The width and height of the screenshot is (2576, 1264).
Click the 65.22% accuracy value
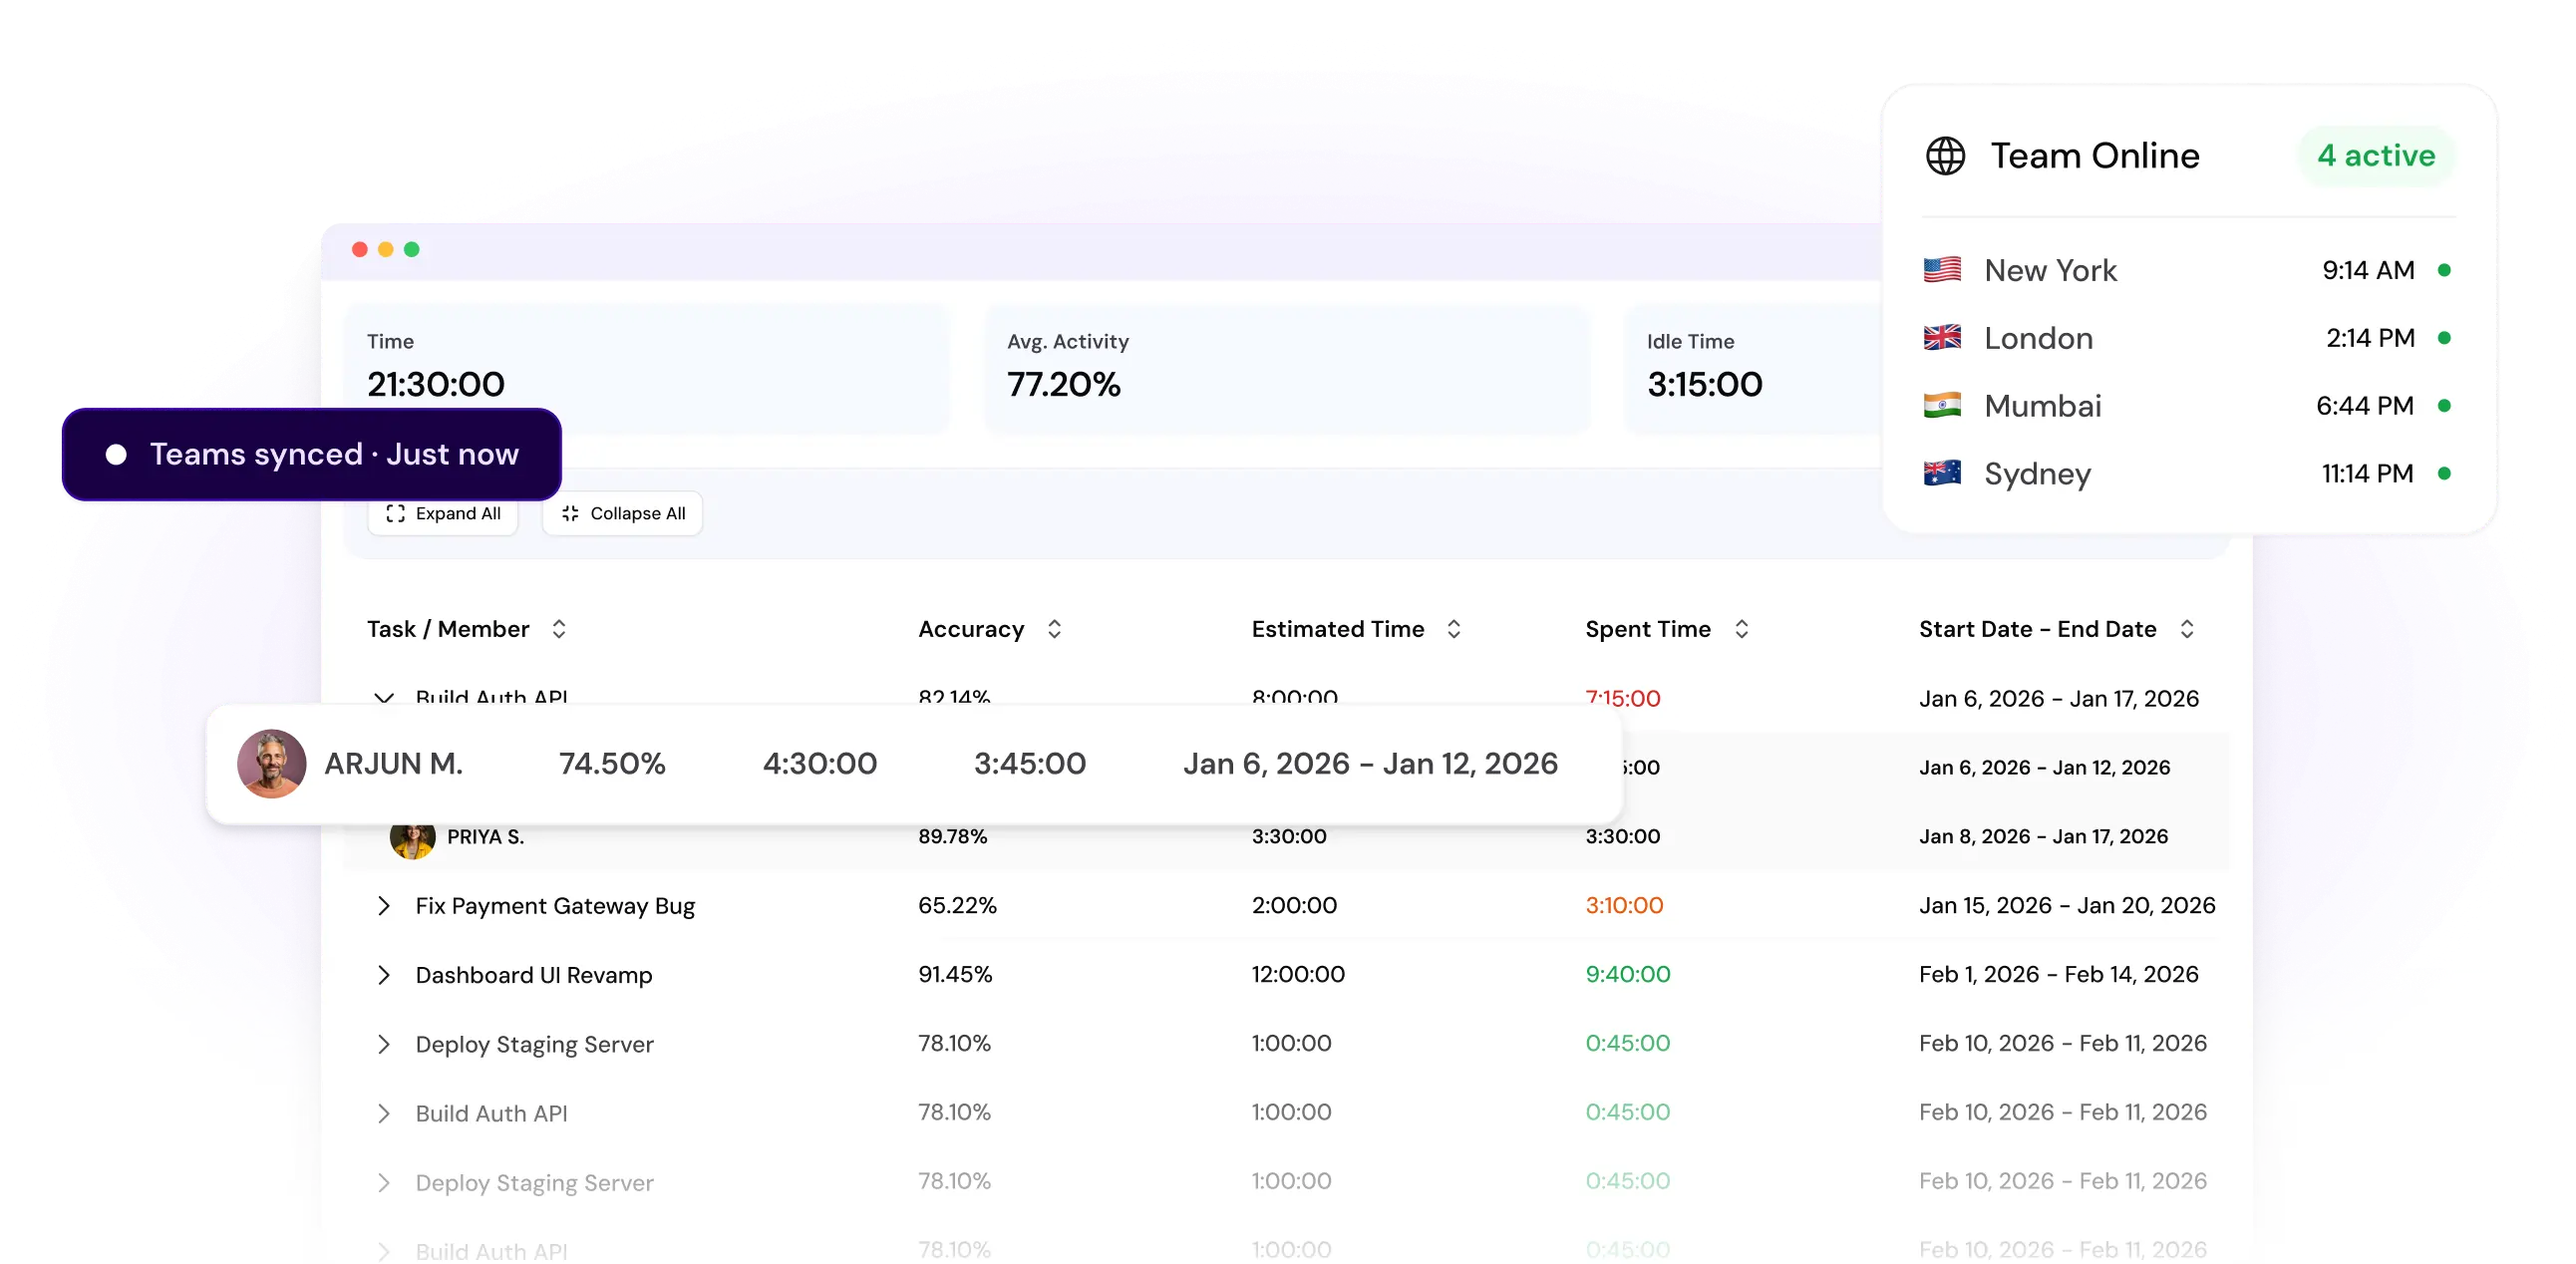click(957, 905)
